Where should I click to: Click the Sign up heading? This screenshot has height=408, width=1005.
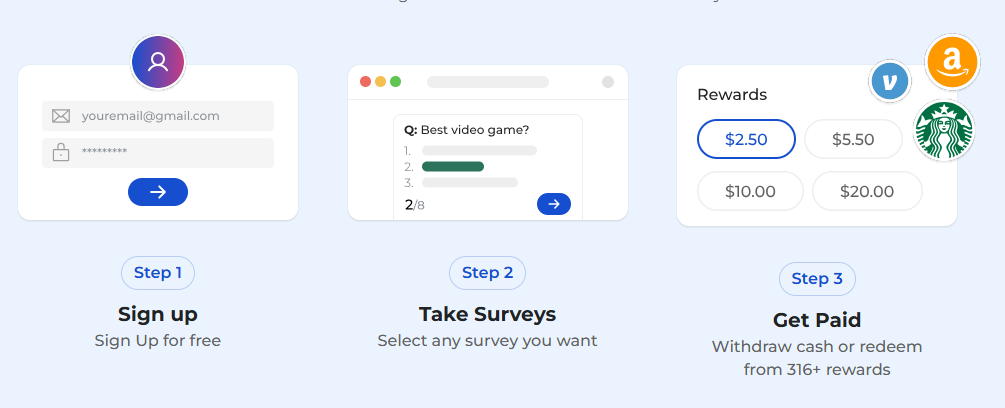pyautogui.click(x=158, y=314)
